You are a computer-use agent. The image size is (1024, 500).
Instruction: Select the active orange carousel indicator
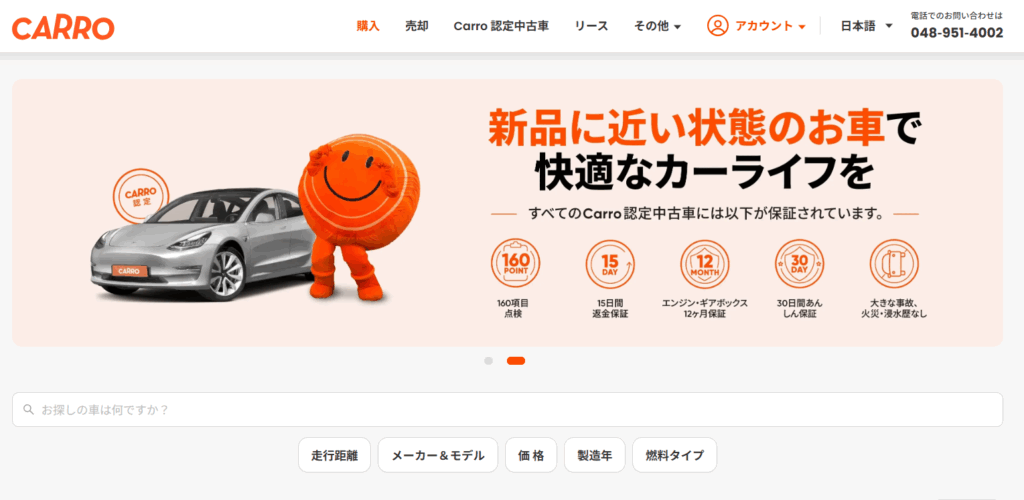516,360
